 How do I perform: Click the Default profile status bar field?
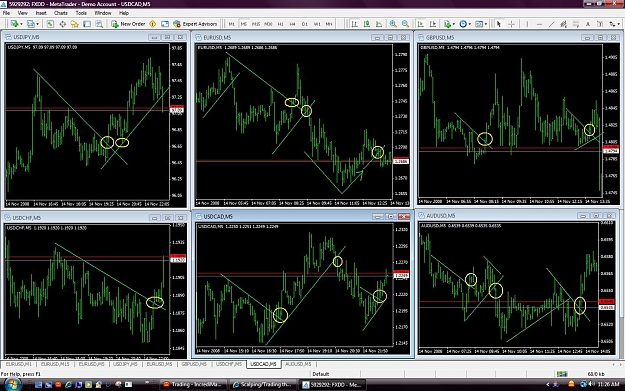(x=336, y=374)
